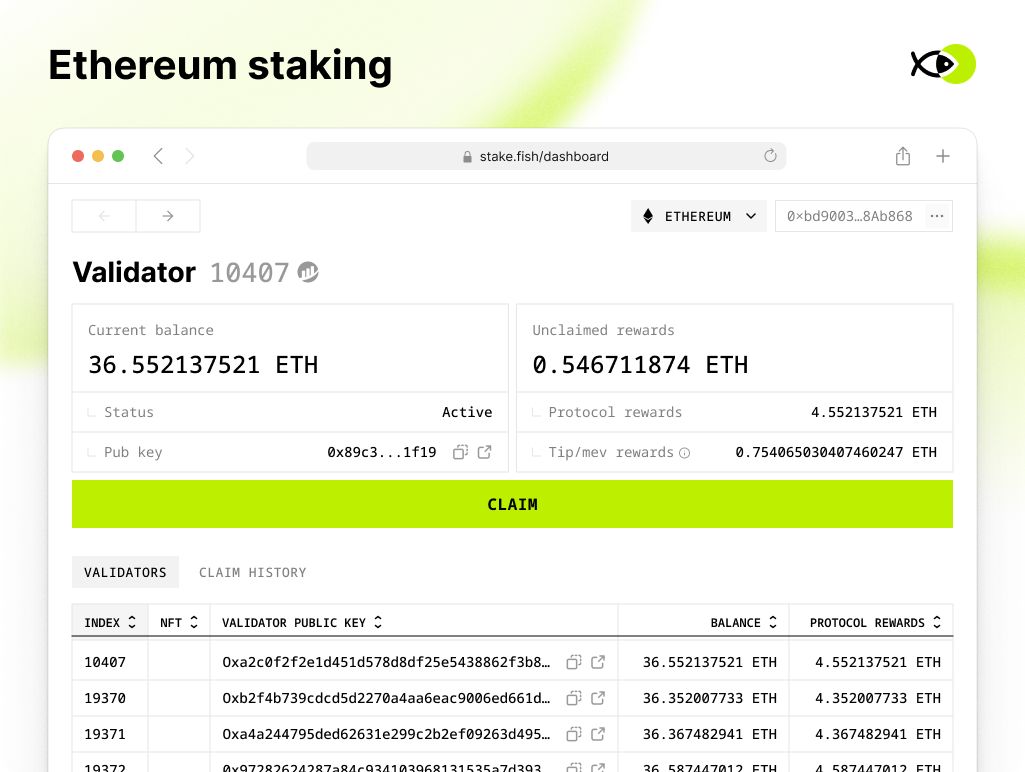Copy public key of validator 19371 row
1025x772 pixels.
pyautogui.click(x=573, y=734)
